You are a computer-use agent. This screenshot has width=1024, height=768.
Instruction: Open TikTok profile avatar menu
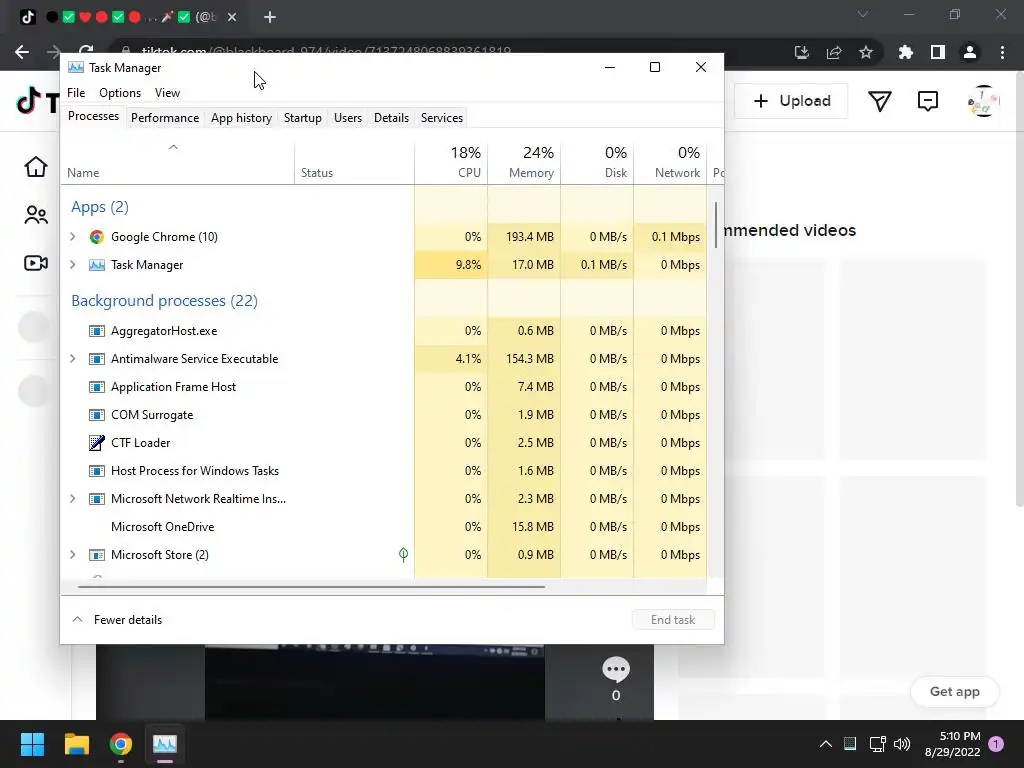click(x=983, y=101)
